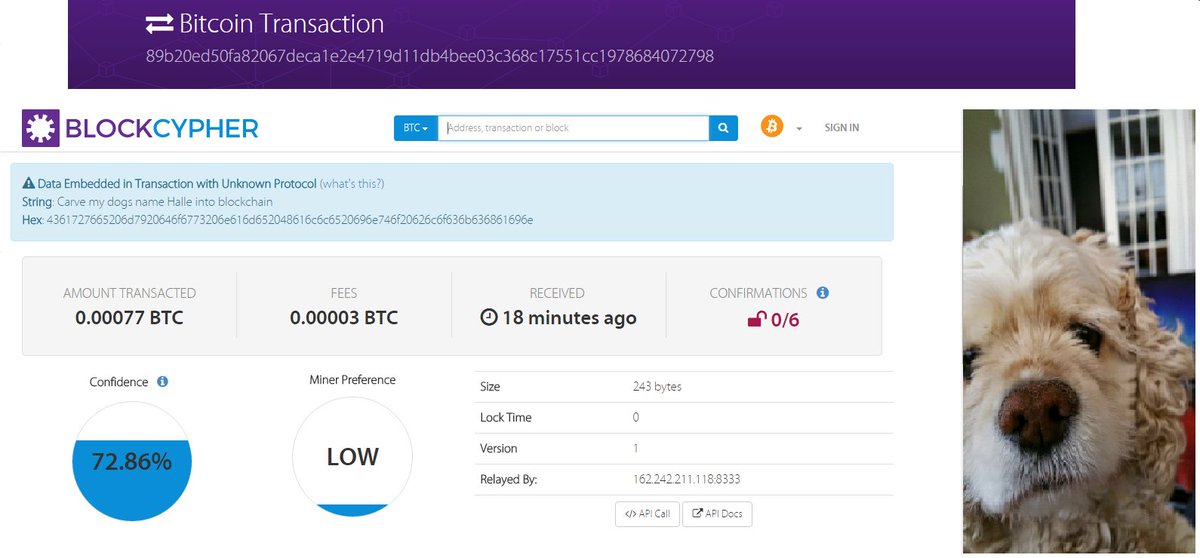Click the Miner Preference label
The height and width of the screenshot is (558, 1200).
(353, 380)
